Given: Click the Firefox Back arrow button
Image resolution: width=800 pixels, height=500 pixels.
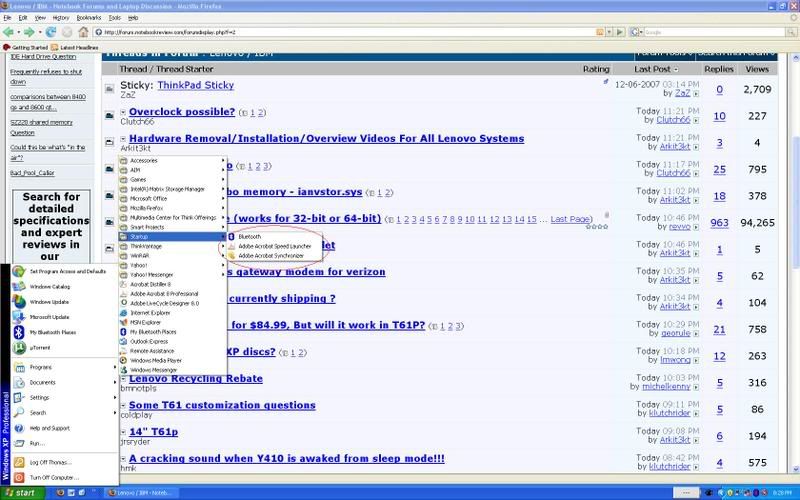Looking at the screenshot, I should pyautogui.click(x=8, y=32).
